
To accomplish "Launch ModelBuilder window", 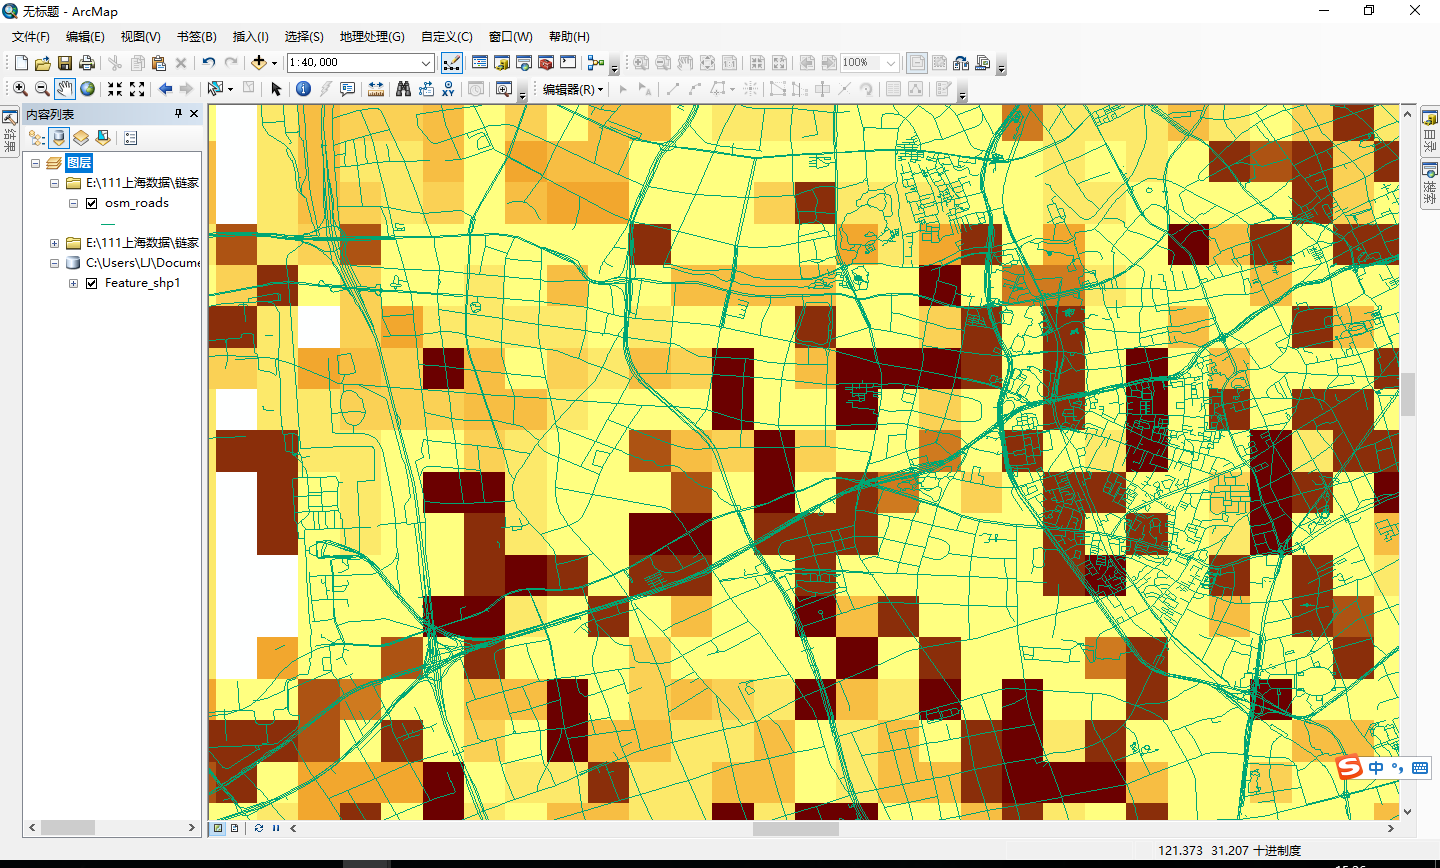I will point(596,63).
